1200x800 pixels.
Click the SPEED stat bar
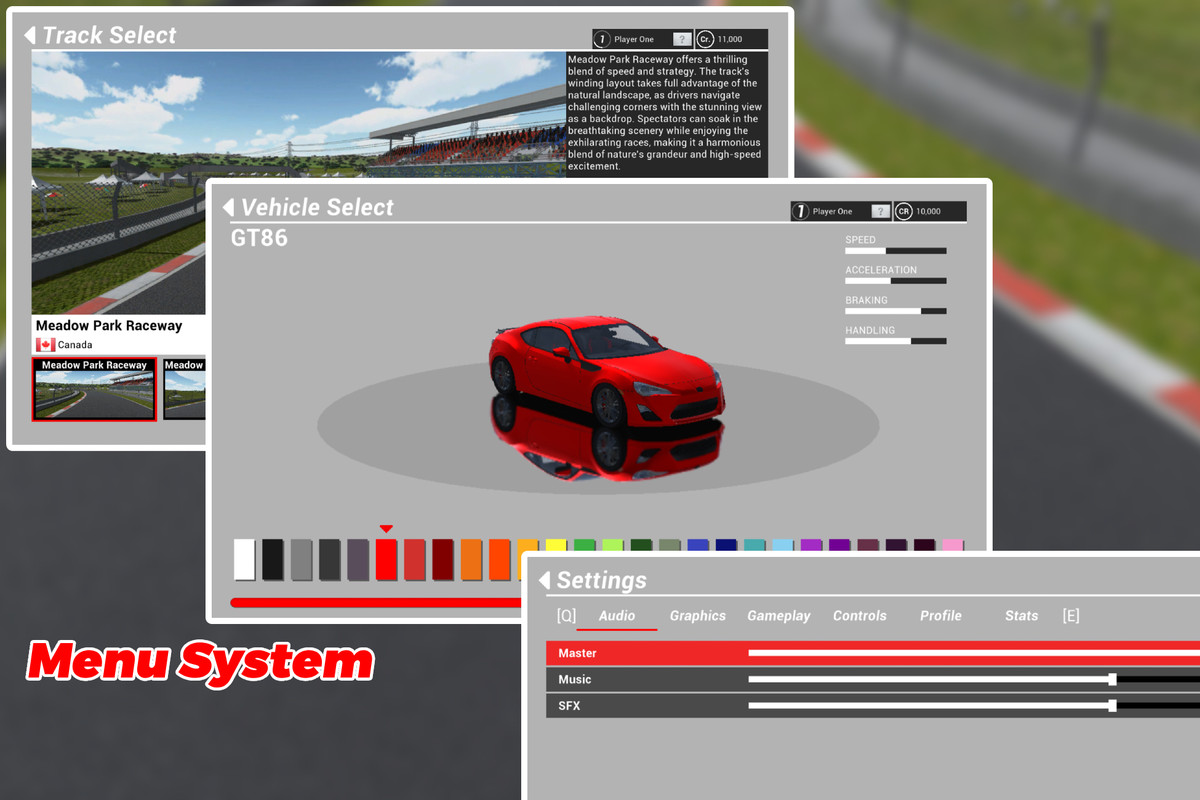pos(896,251)
